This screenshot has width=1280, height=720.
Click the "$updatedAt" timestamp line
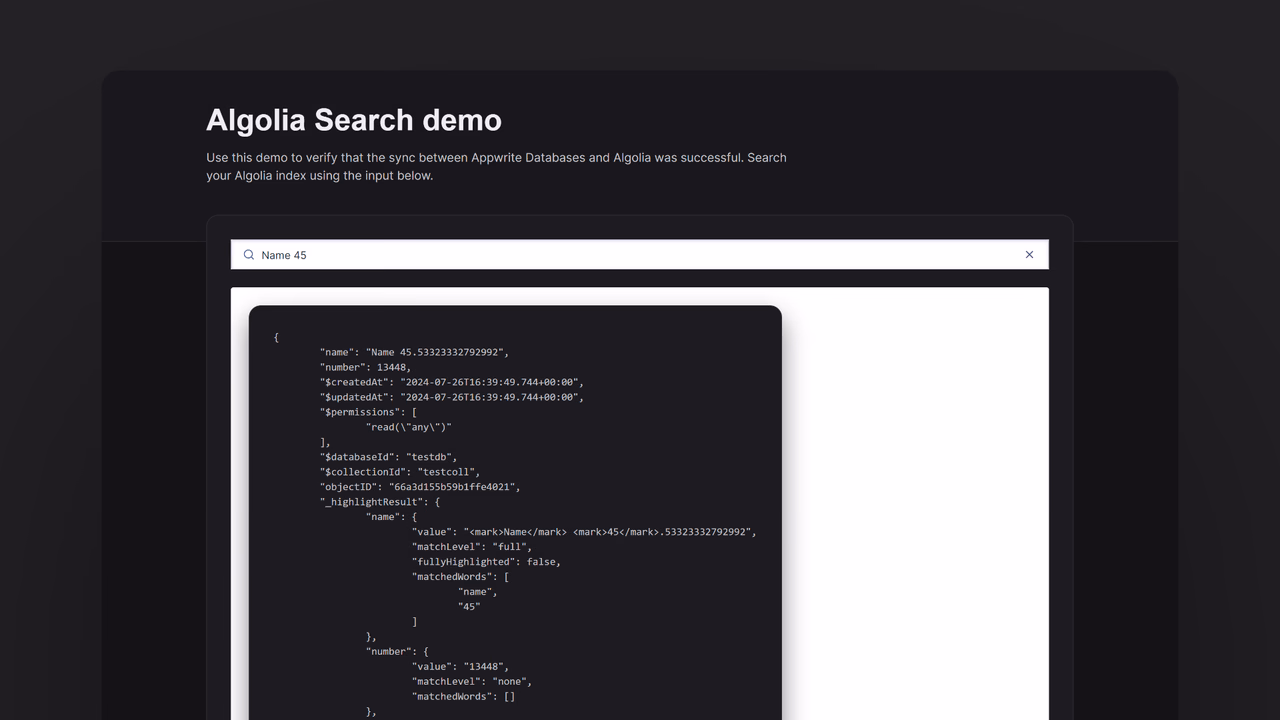pyautogui.click(x=451, y=397)
